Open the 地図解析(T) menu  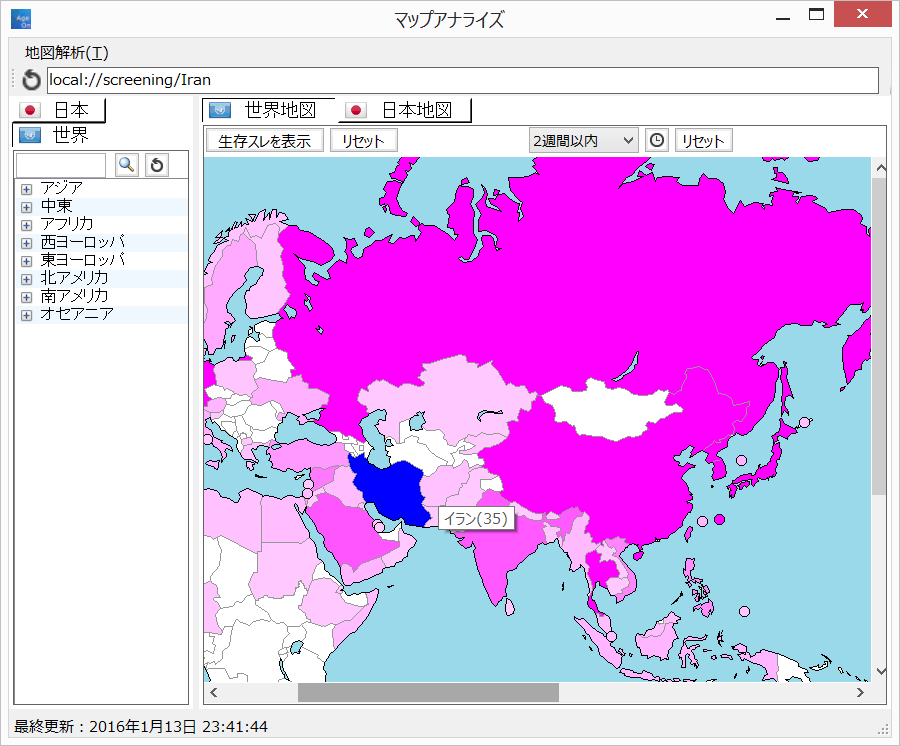[66, 53]
